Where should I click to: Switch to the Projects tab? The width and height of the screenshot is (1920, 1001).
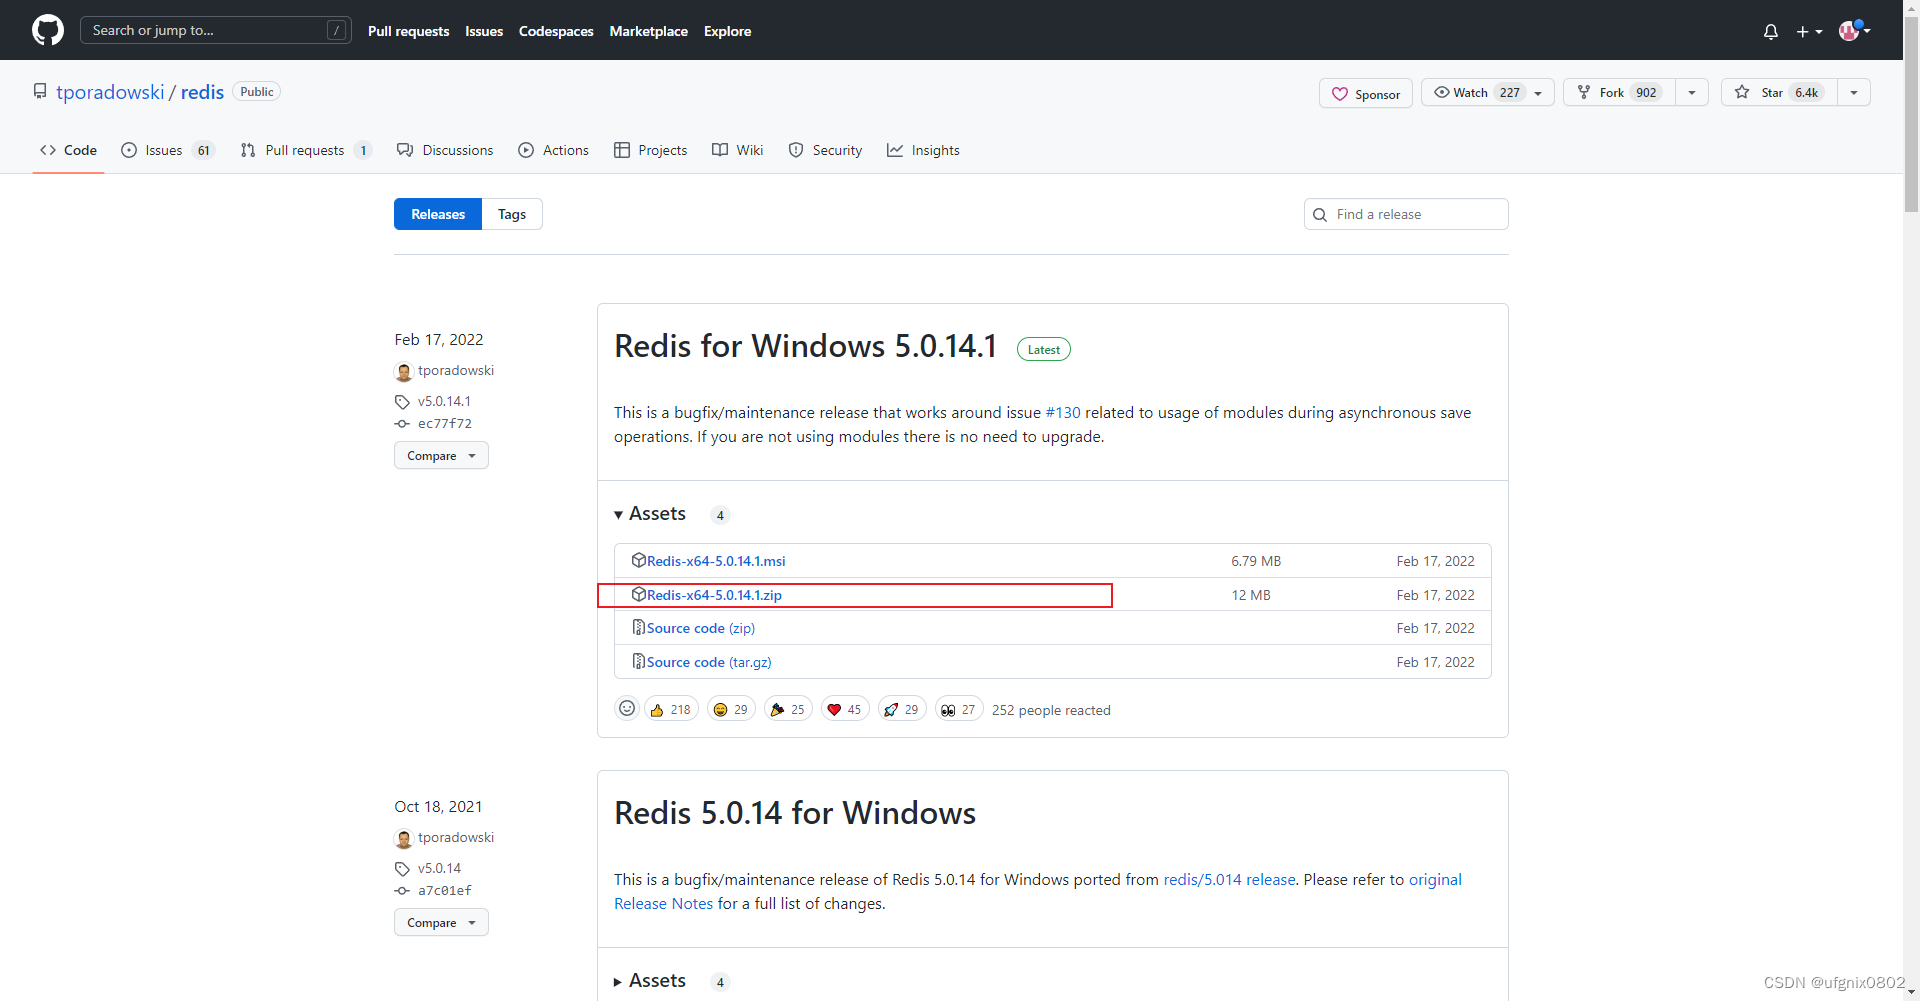click(x=650, y=150)
